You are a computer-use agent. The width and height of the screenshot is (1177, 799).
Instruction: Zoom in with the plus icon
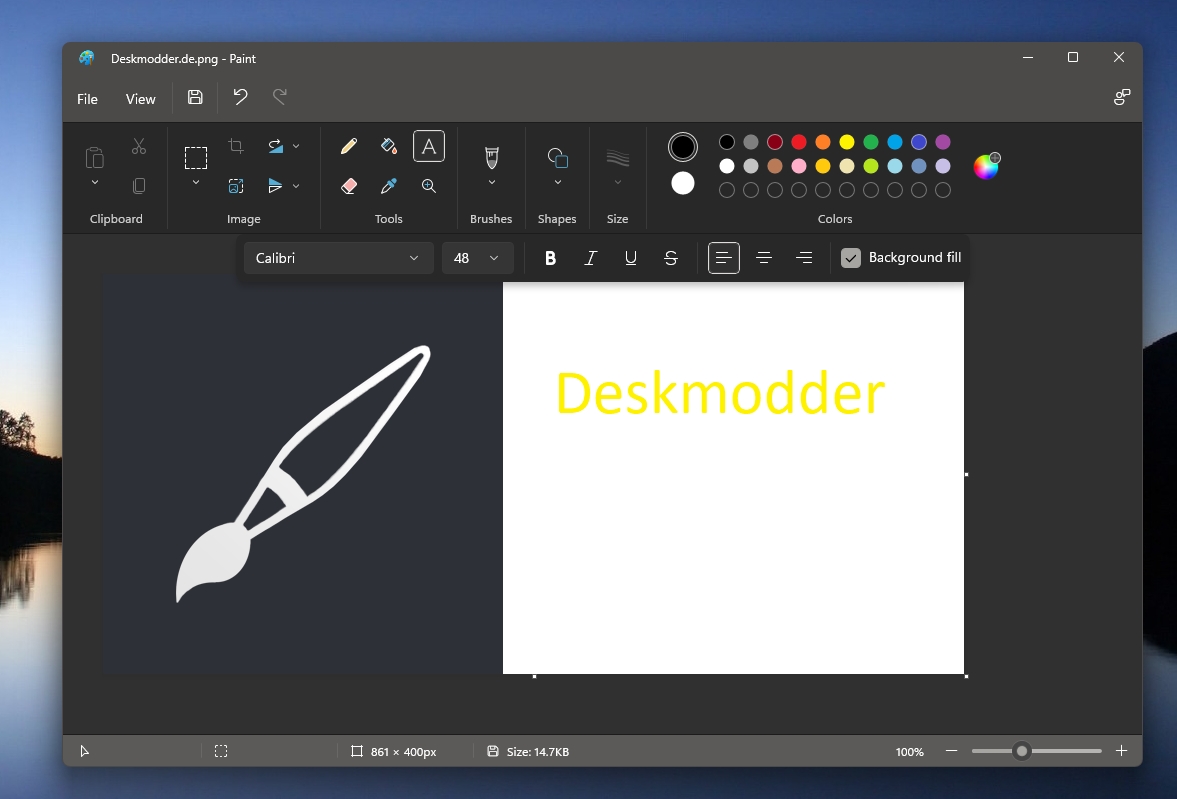coord(1121,751)
